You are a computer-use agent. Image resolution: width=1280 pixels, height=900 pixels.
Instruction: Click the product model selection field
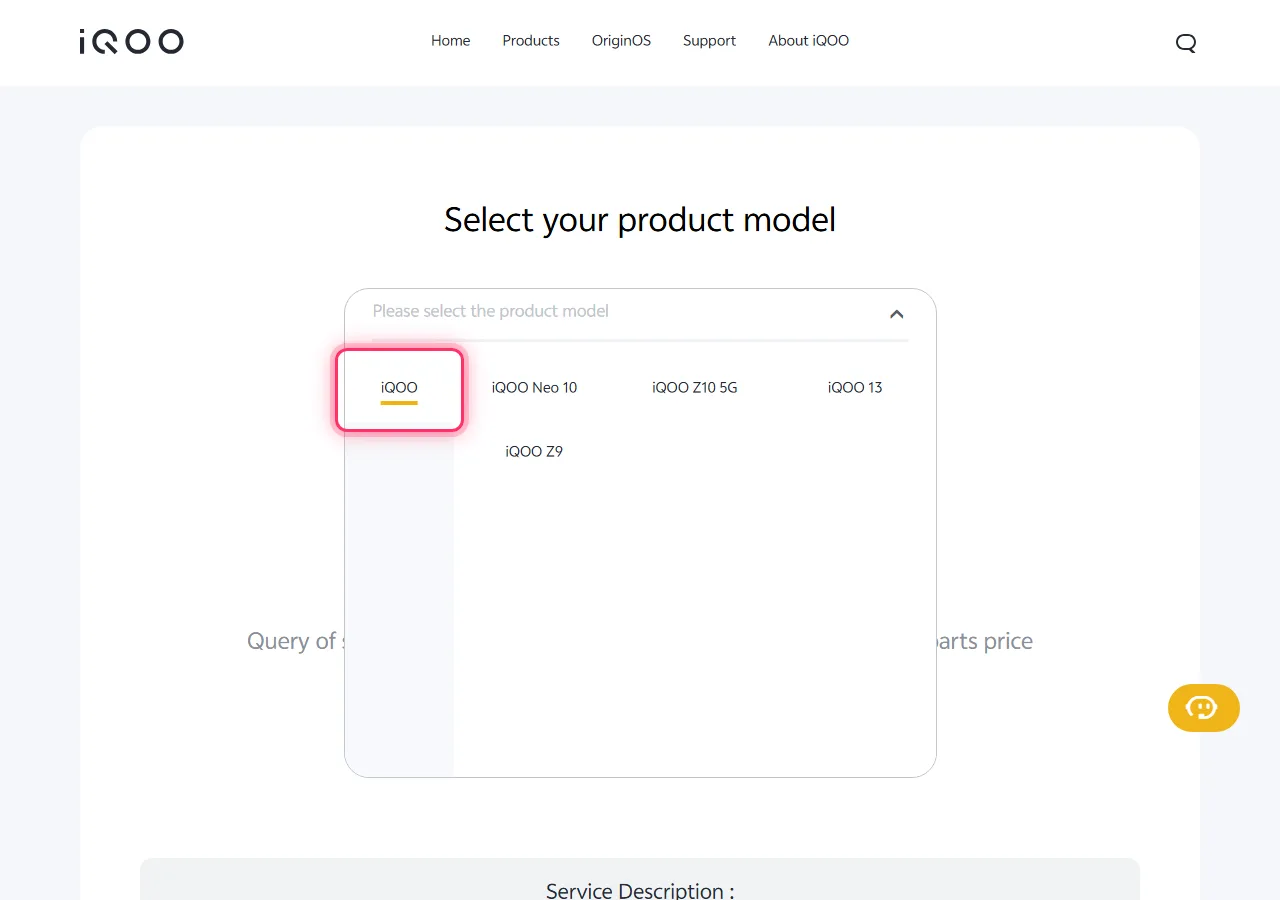click(640, 312)
